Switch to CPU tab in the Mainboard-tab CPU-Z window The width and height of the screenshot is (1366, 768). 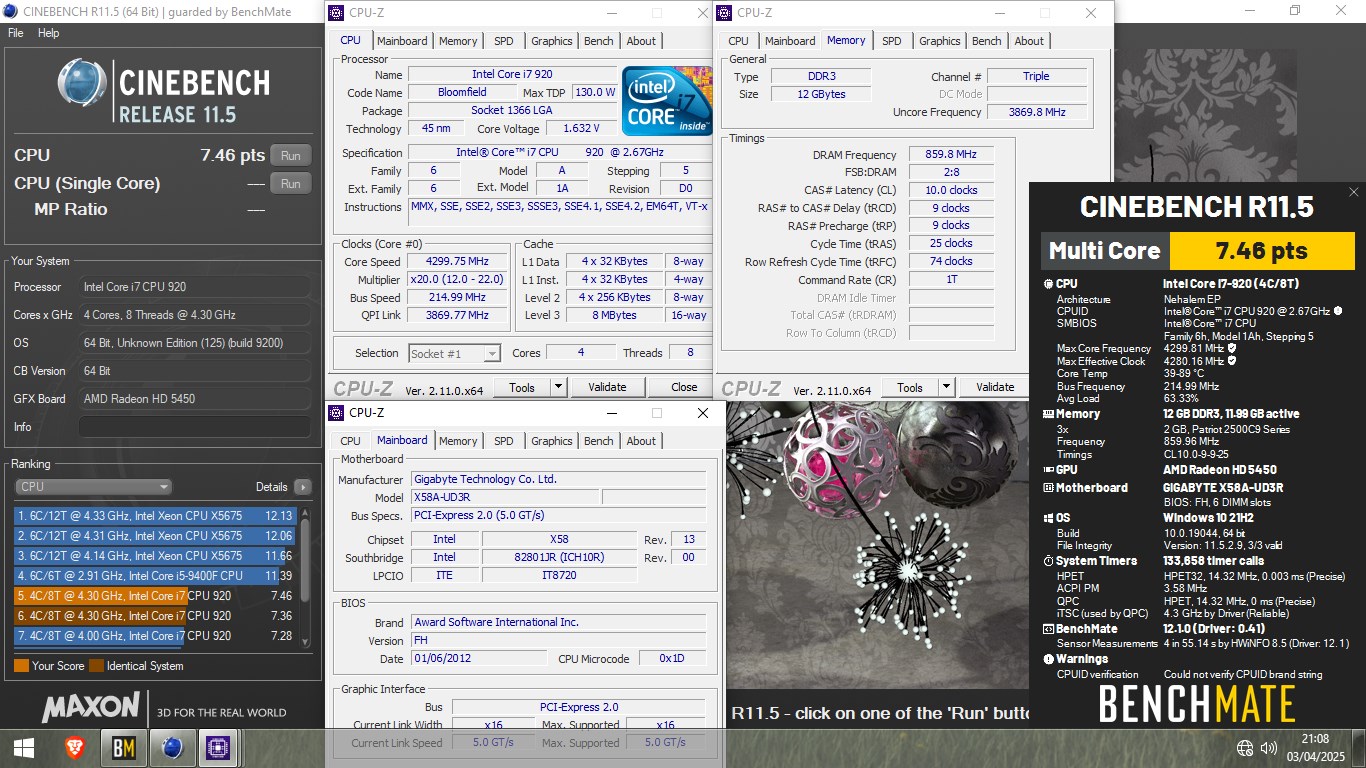(350, 441)
